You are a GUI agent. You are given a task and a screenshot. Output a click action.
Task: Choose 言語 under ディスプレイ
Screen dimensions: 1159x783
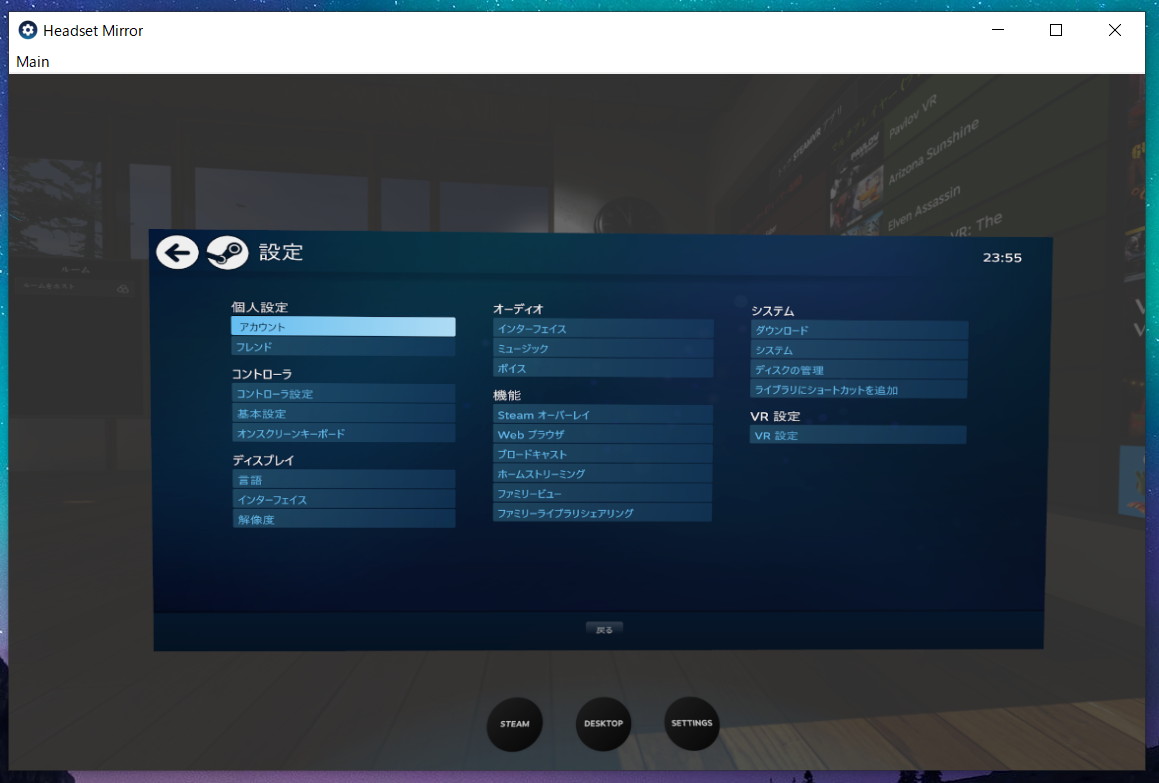click(344, 480)
